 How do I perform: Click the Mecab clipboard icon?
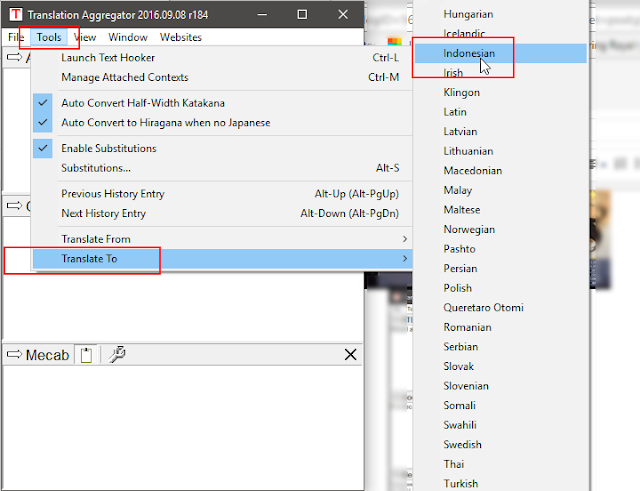click(x=86, y=355)
